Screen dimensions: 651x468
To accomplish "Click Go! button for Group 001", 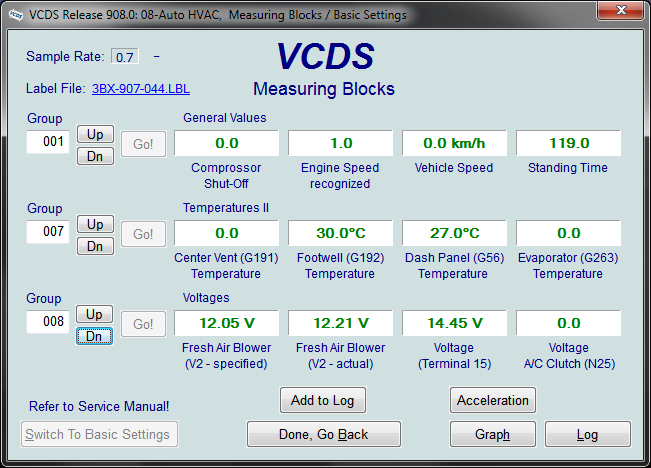I will click(x=143, y=144).
